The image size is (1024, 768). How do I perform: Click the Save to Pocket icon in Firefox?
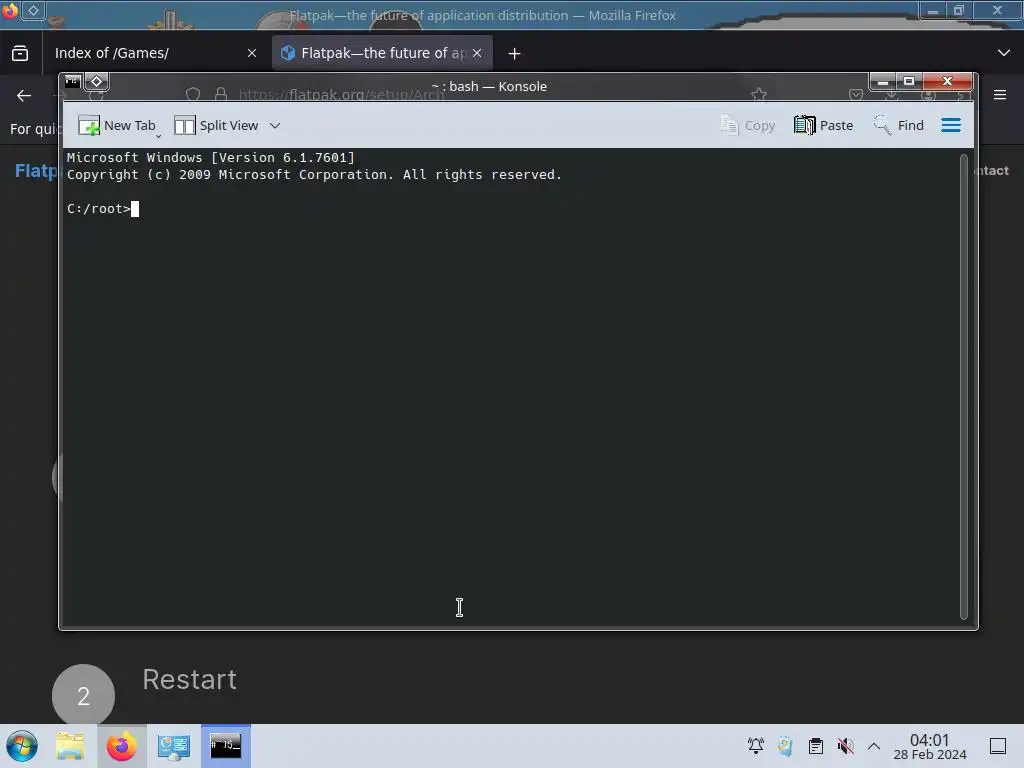click(856, 95)
